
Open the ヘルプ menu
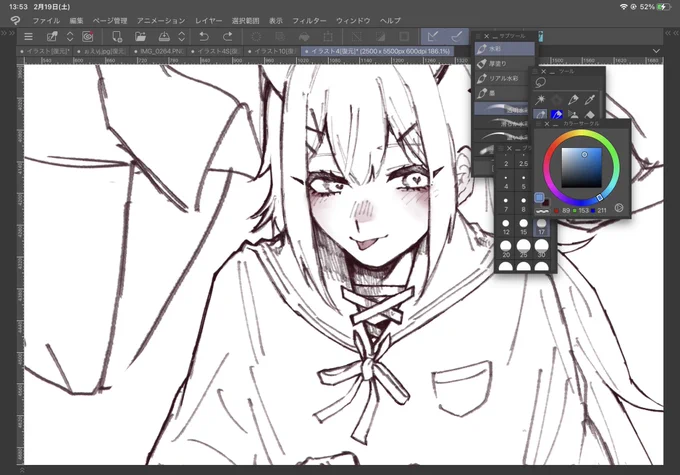pos(390,20)
